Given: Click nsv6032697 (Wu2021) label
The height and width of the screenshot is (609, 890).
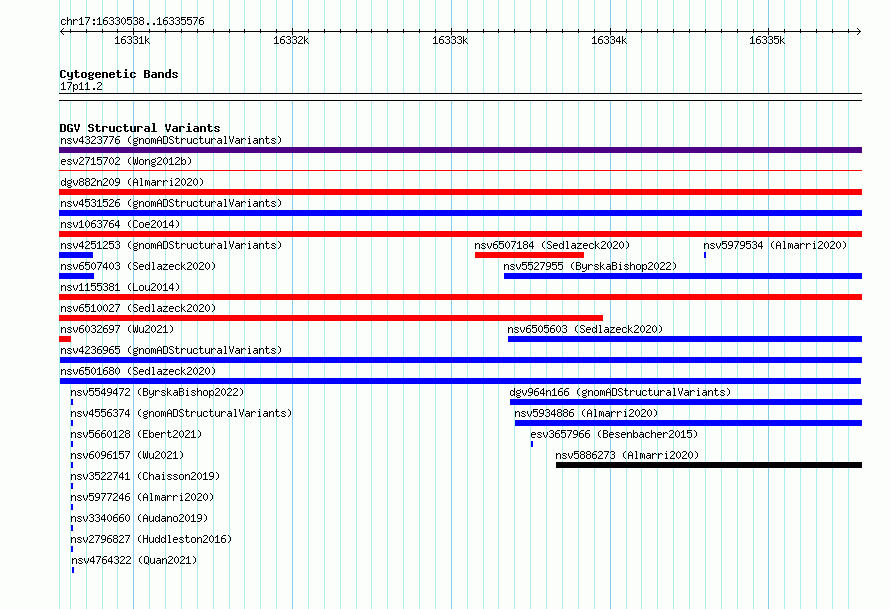Looking at the screenshot, I should [x=117, y=329].
